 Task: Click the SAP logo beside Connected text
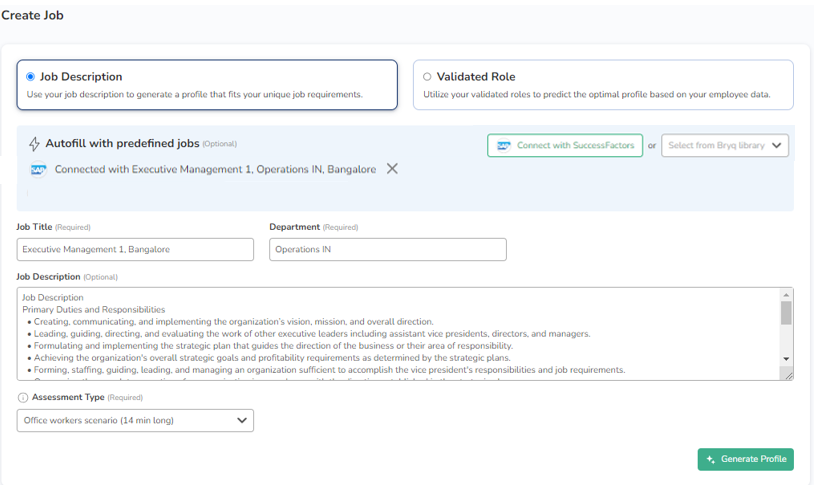(x=38, y=170)
